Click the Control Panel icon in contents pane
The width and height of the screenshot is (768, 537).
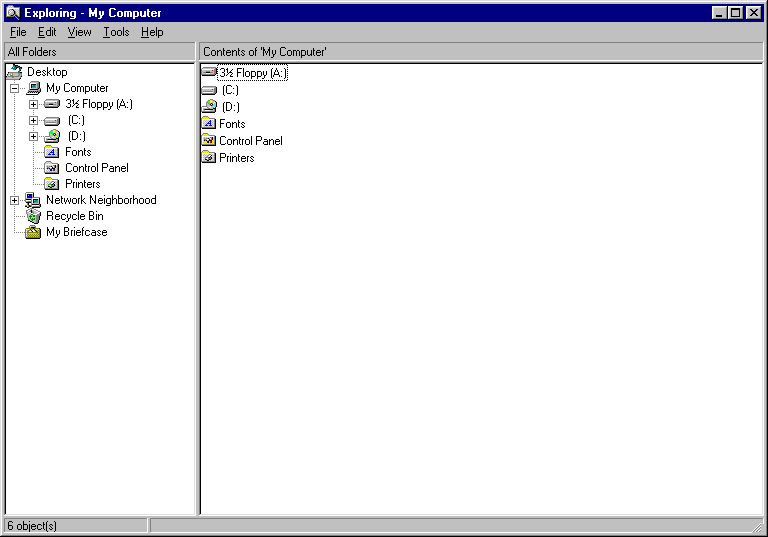point(209,141)
